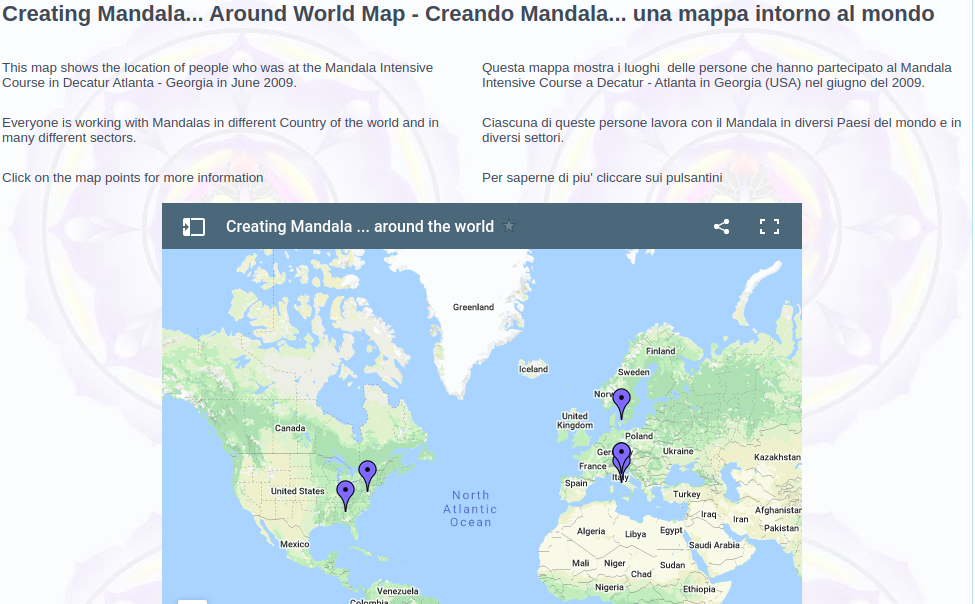Click the United Kingdom map label

[575, 420]
